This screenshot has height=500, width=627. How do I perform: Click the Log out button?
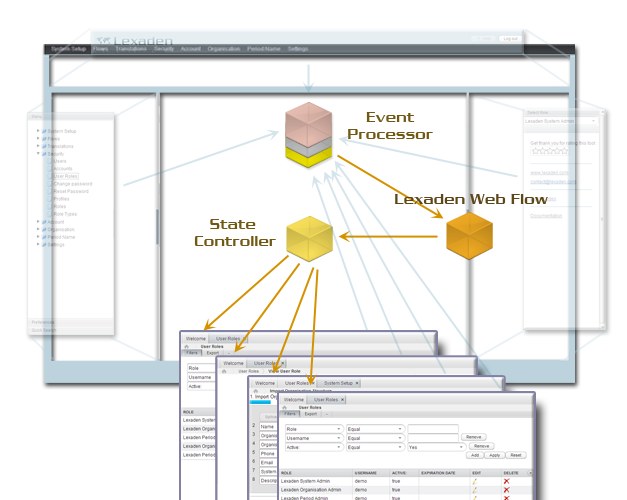click(510, 38)
